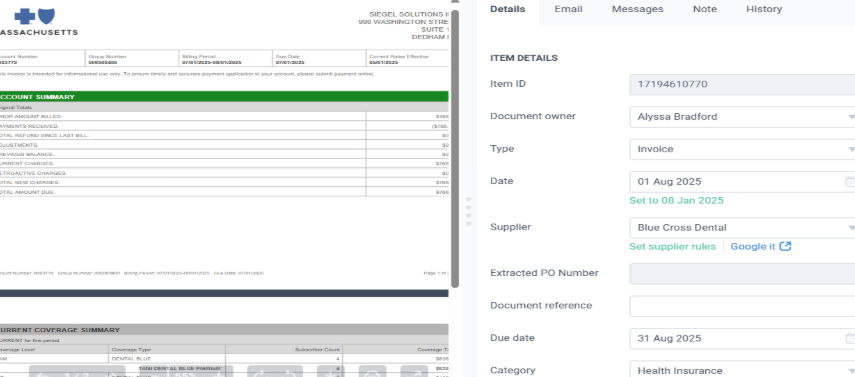Viewport: 855px width, 377px height.
Task: Click the Billing Period cell in the invoice
Action: click(x=226, y=59)
